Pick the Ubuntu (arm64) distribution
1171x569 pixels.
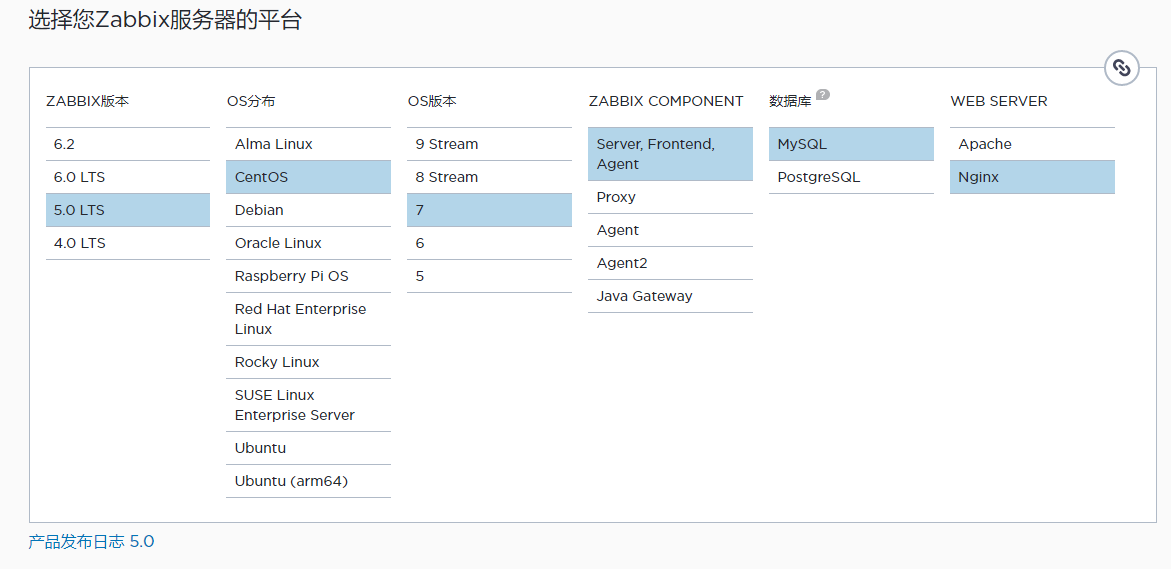(x=308, y=480)
